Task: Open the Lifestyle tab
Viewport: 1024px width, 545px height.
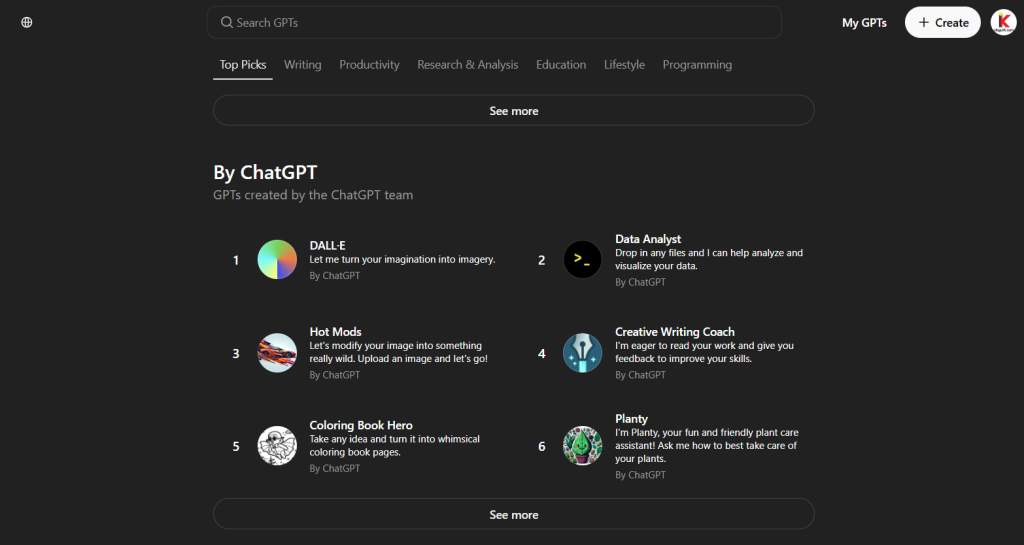Action: (624, 65)
